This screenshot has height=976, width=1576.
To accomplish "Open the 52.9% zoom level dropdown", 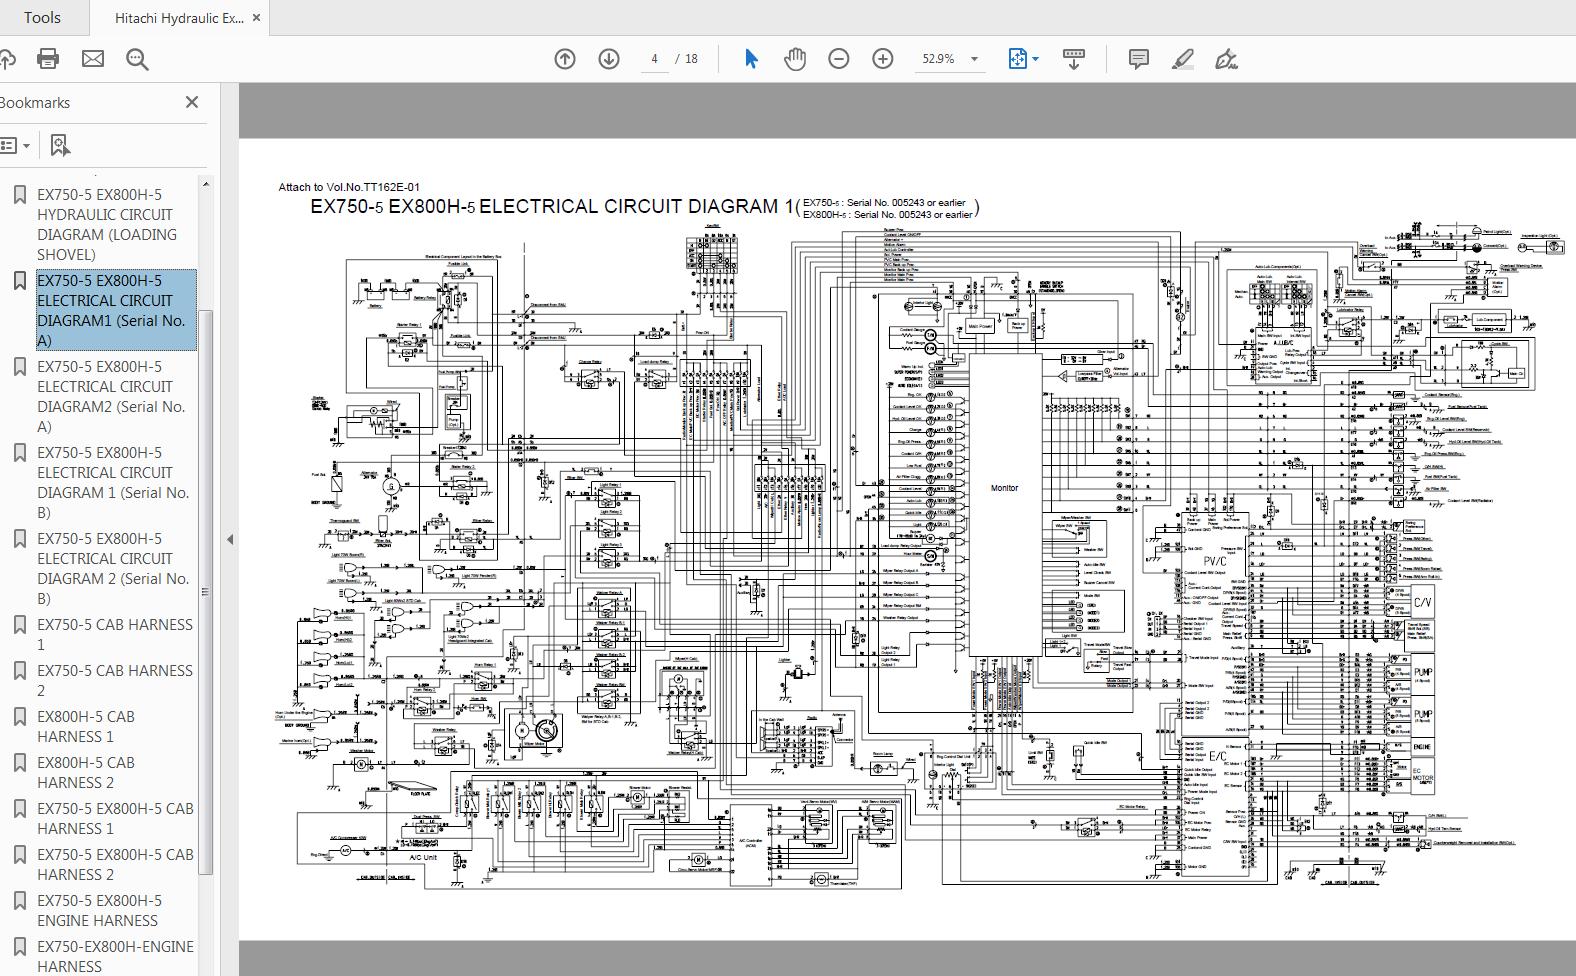I will [974, 59].
